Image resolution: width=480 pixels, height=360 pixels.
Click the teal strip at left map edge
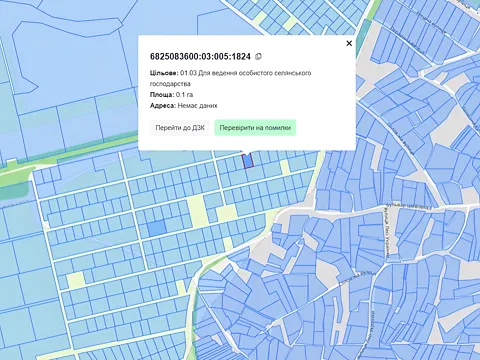click(14, 192)
